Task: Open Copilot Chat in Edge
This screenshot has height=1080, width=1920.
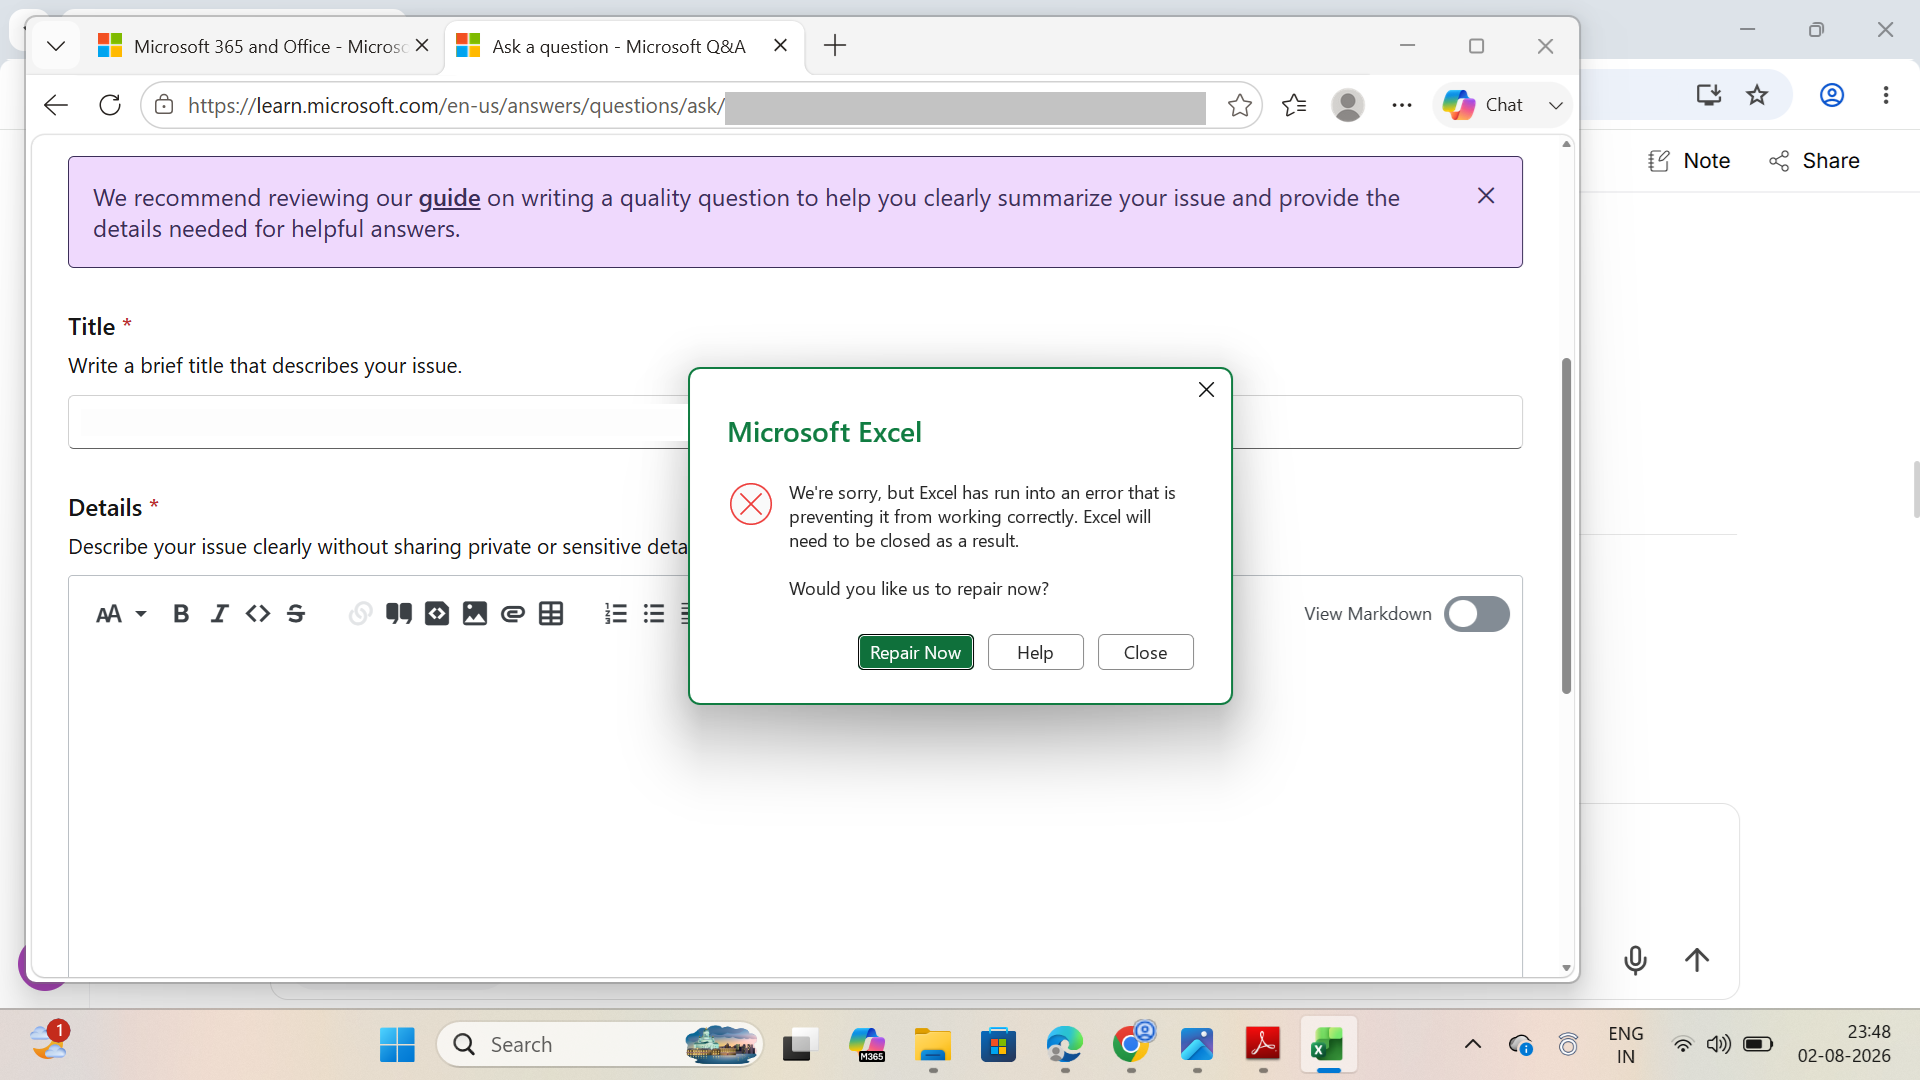Action: 1484,105
